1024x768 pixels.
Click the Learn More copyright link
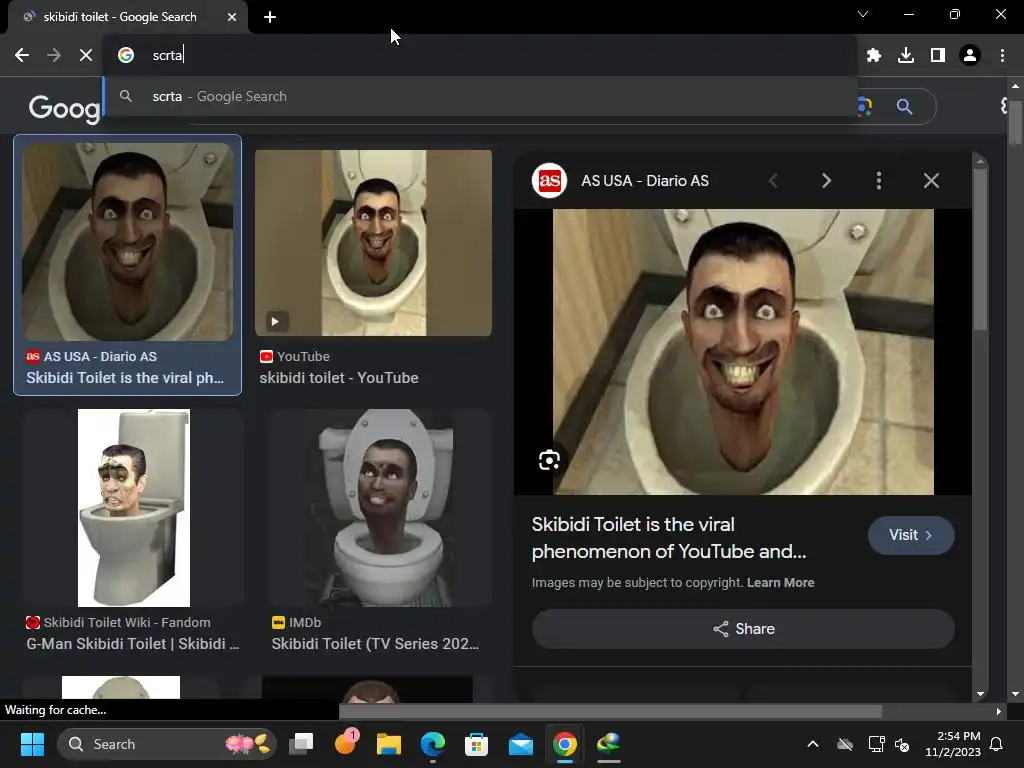780,583
